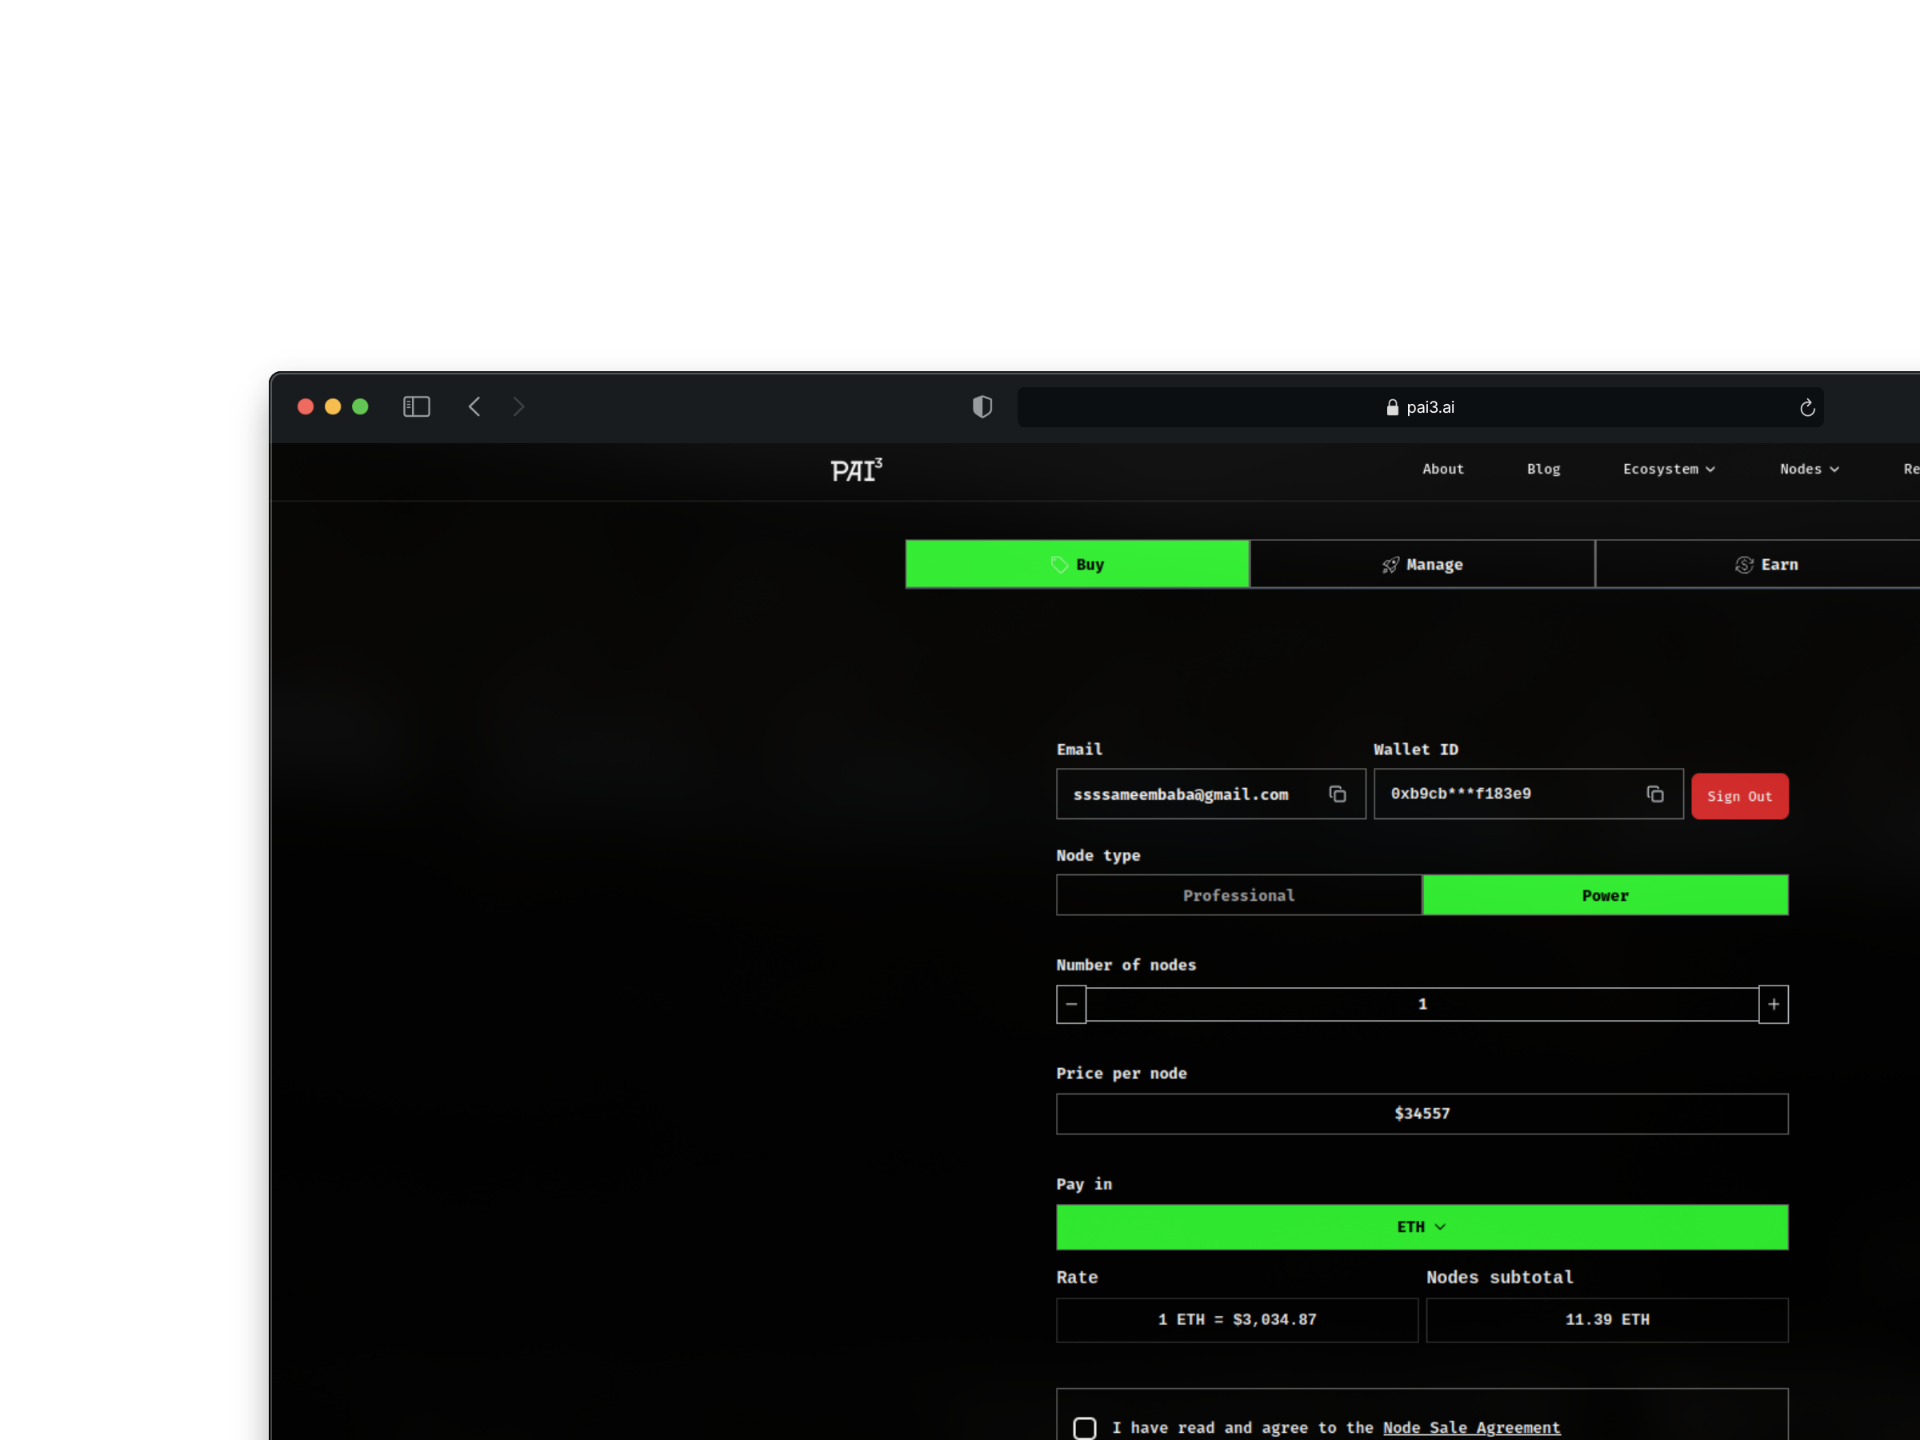Screen dimensions: 1920x1440
Task: Click the privacy shield icon
Action: 982,407
